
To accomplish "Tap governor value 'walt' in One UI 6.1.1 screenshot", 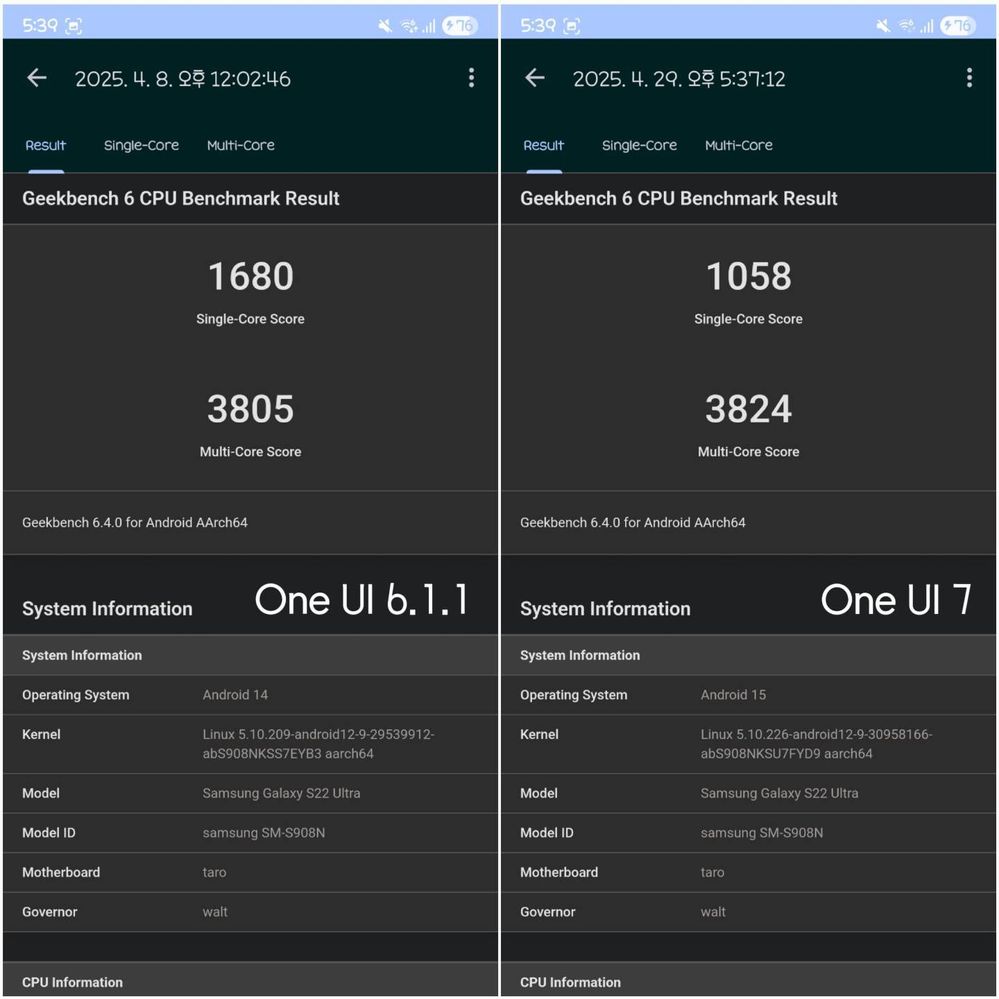I will 215,912.
